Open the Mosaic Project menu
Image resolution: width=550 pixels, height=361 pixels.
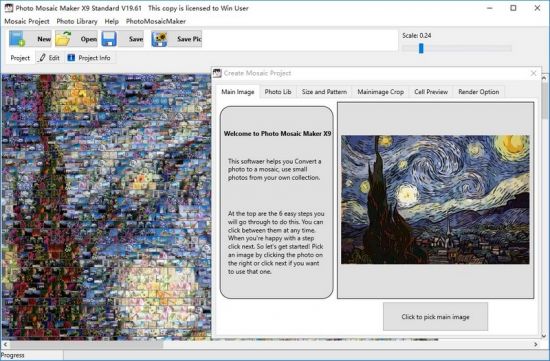[x=27, y=21]
